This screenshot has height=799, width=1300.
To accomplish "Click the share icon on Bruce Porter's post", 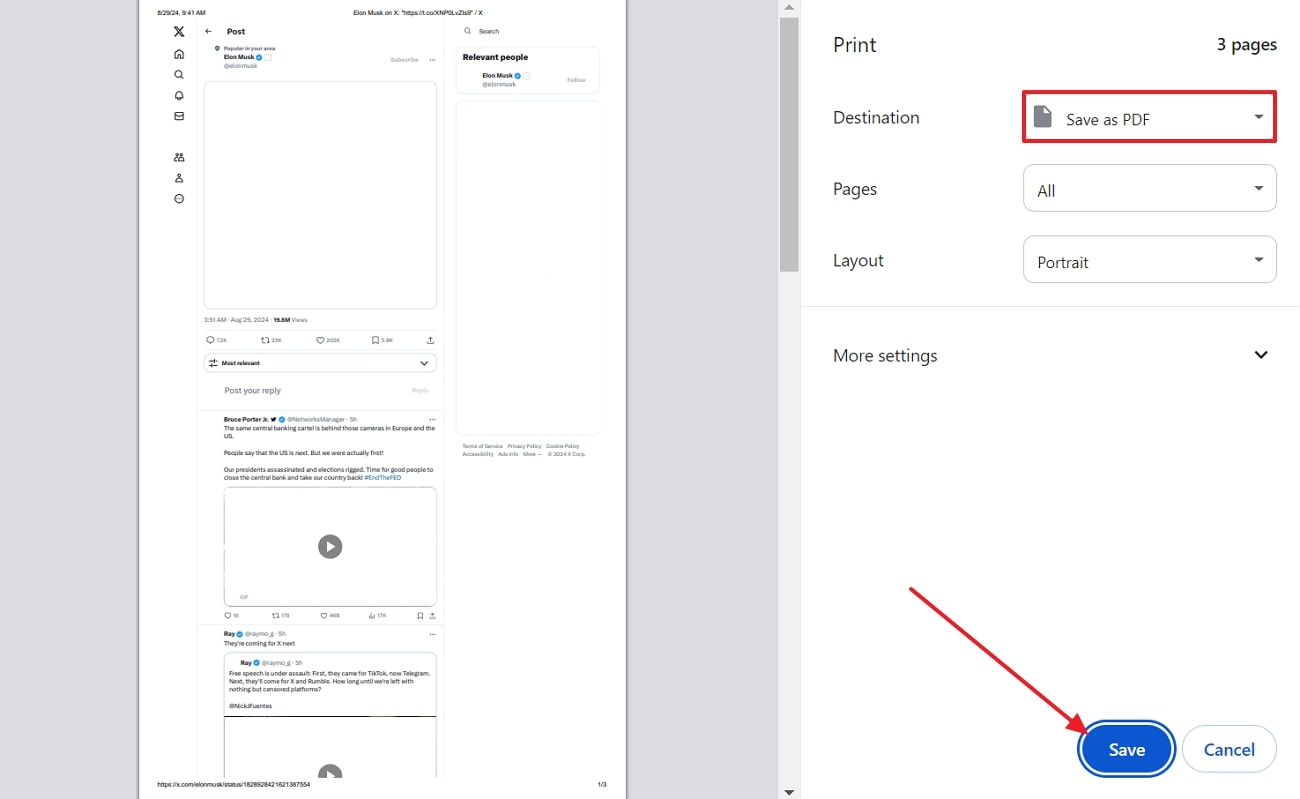I will point(432,616).
